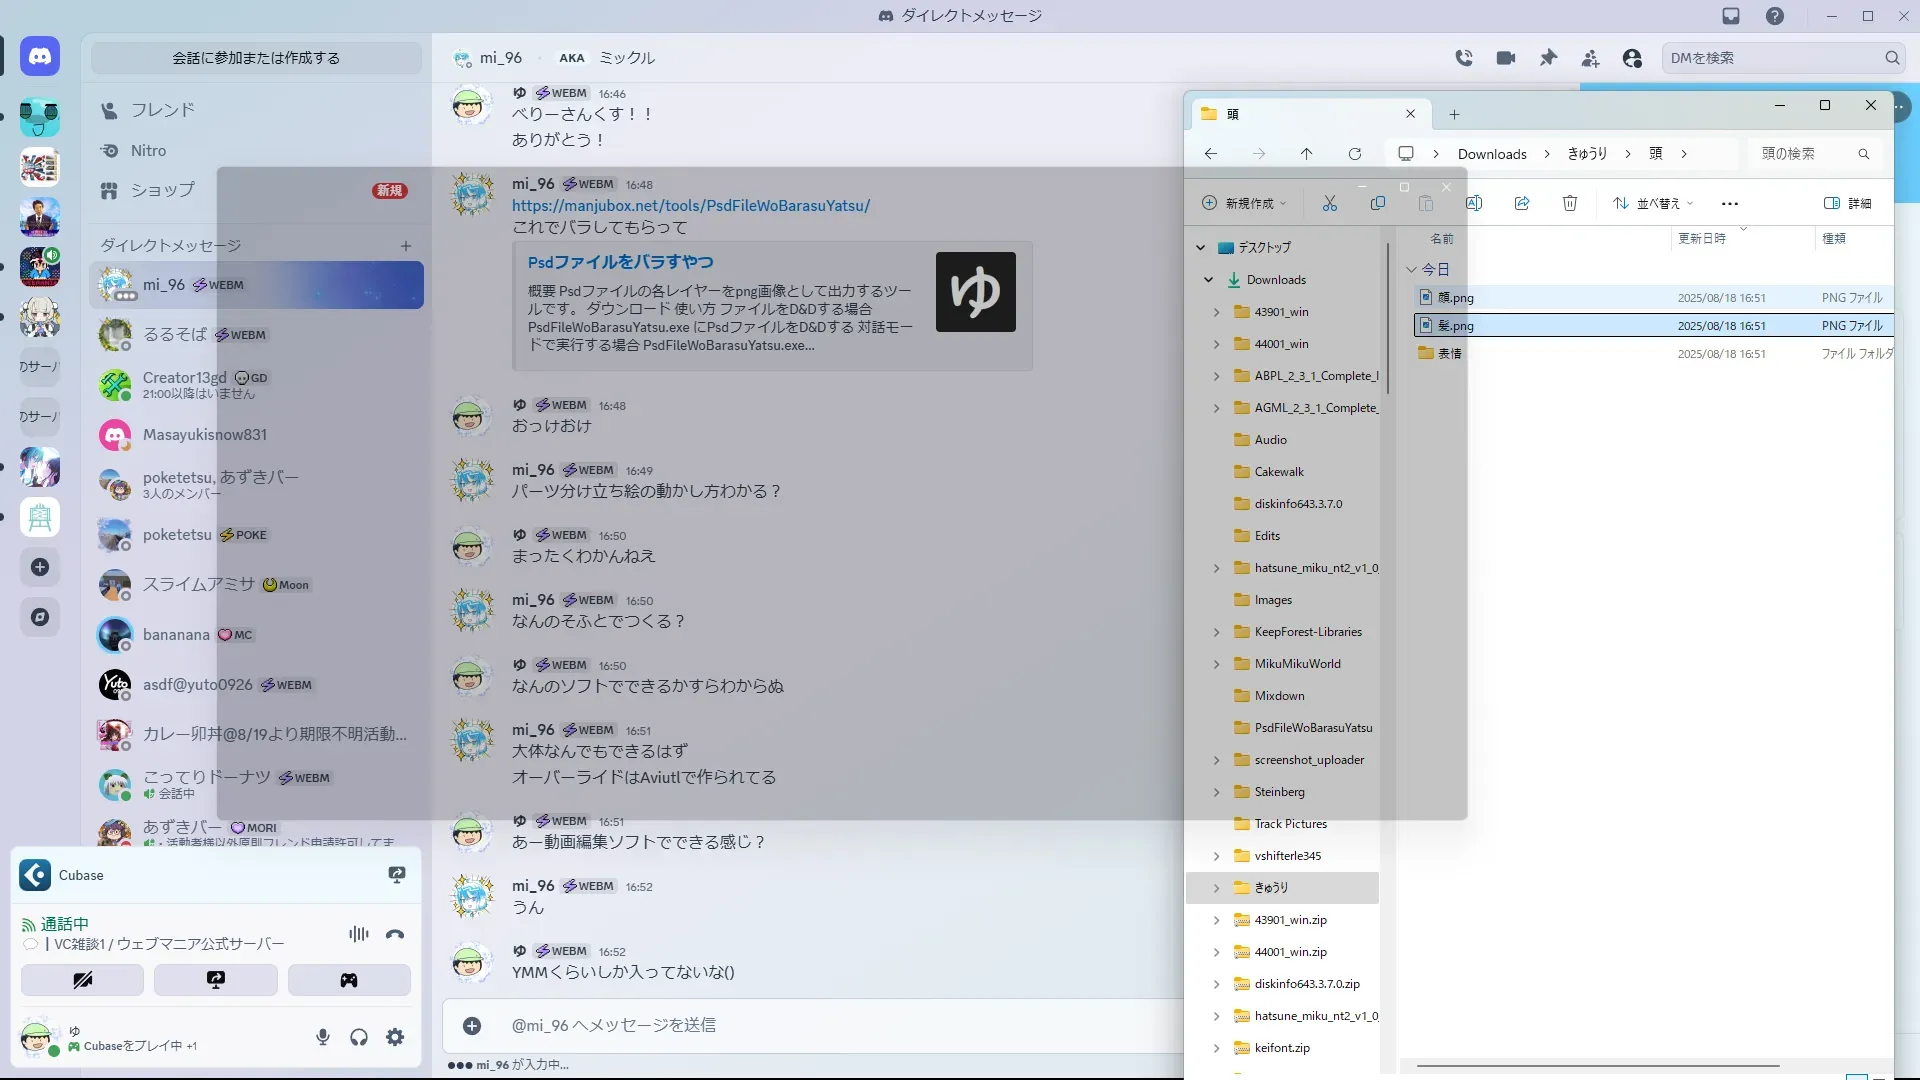This screenshot has height=1080, width=1920.
Task: Collapse the Downloads tree node
Action: 1208,280
